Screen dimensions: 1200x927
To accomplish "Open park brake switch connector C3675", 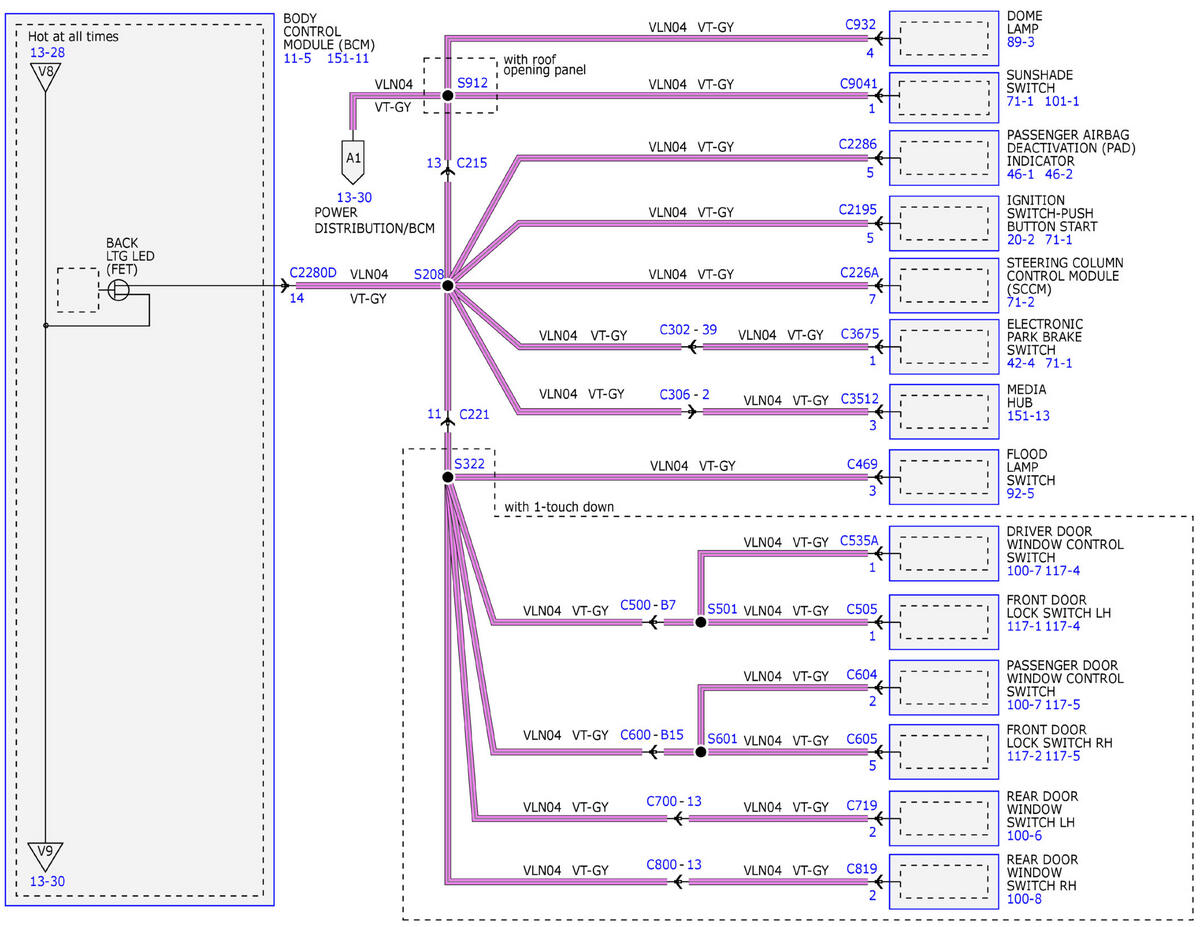I will 860,335.
